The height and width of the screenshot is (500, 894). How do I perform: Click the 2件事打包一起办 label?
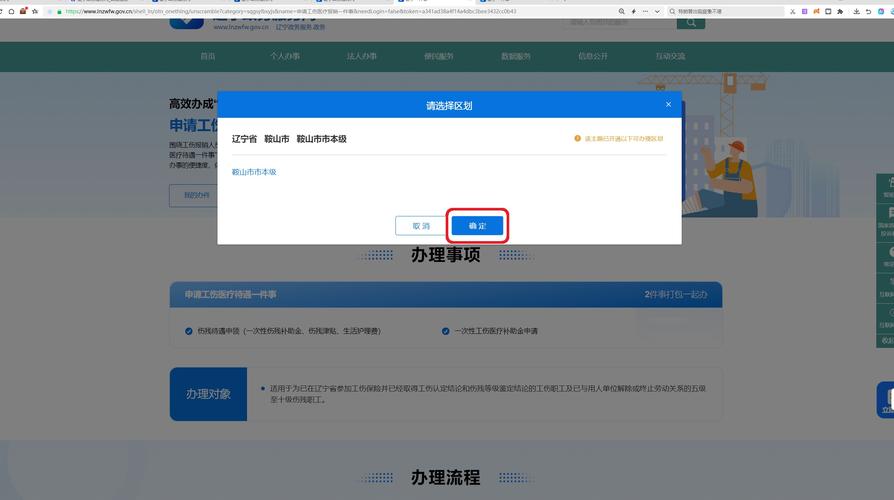coord(676,295)
